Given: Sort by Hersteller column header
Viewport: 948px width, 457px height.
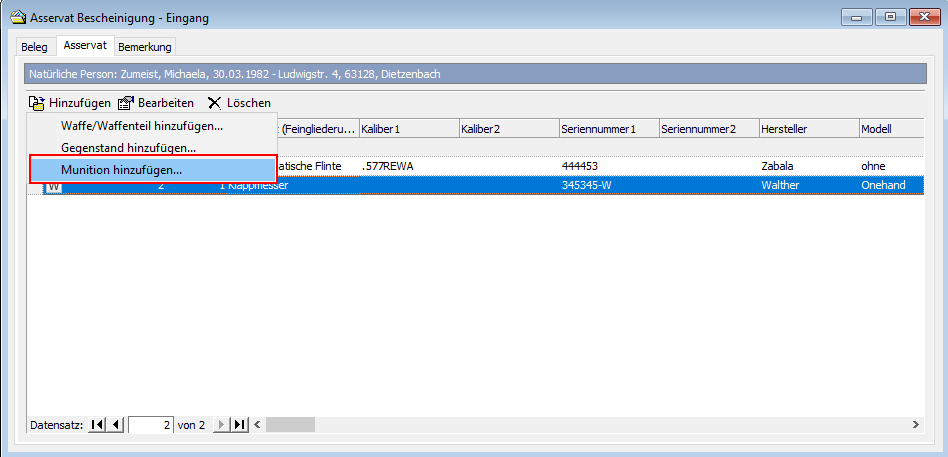Looking at the screenshot, I should [807, 129].
